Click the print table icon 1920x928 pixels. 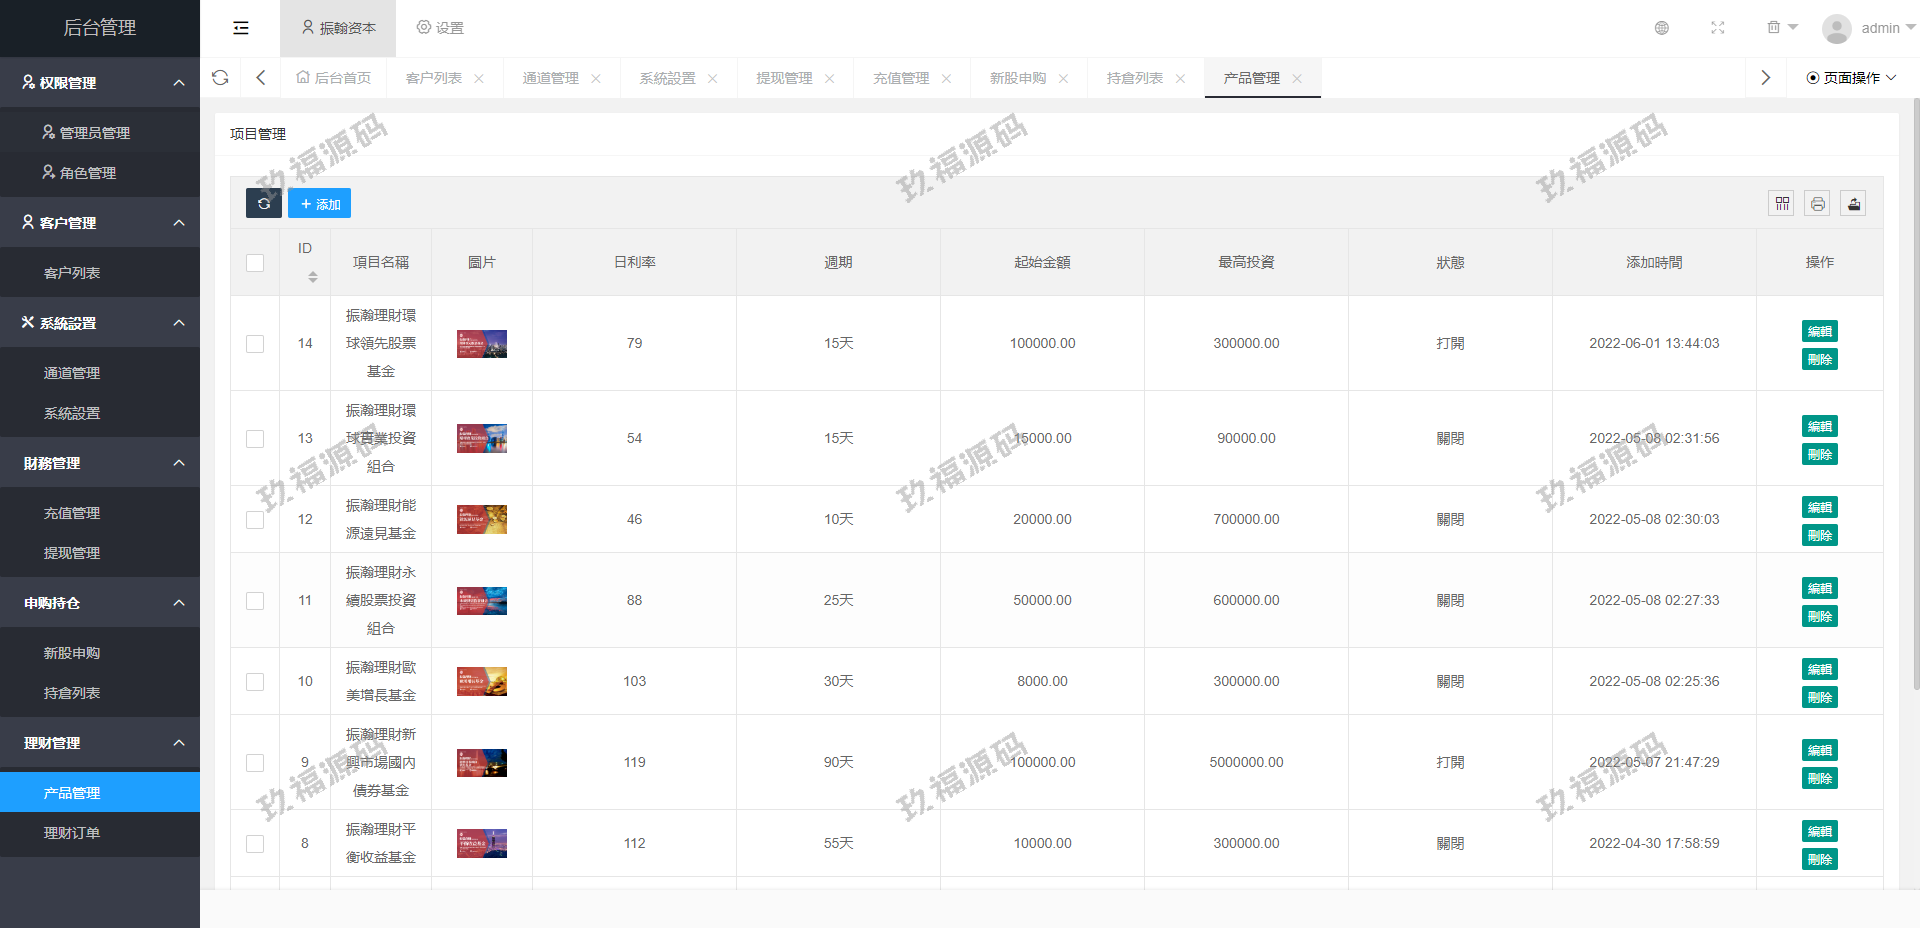click(1818, 204)
